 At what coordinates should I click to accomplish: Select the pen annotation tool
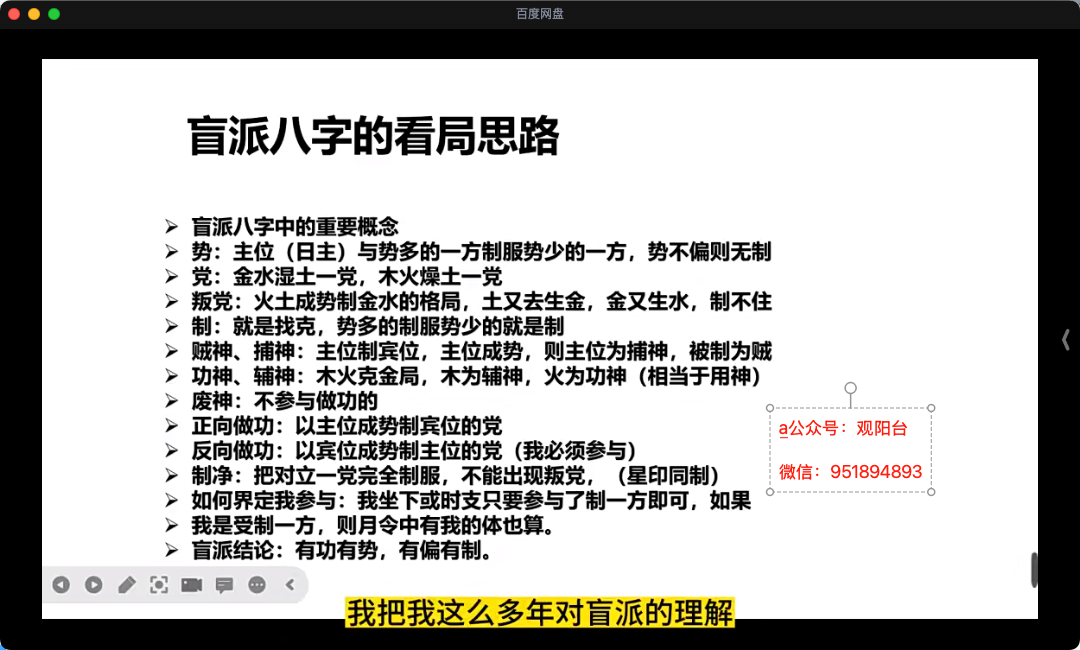pyautogui.click(x=126, y=585)
